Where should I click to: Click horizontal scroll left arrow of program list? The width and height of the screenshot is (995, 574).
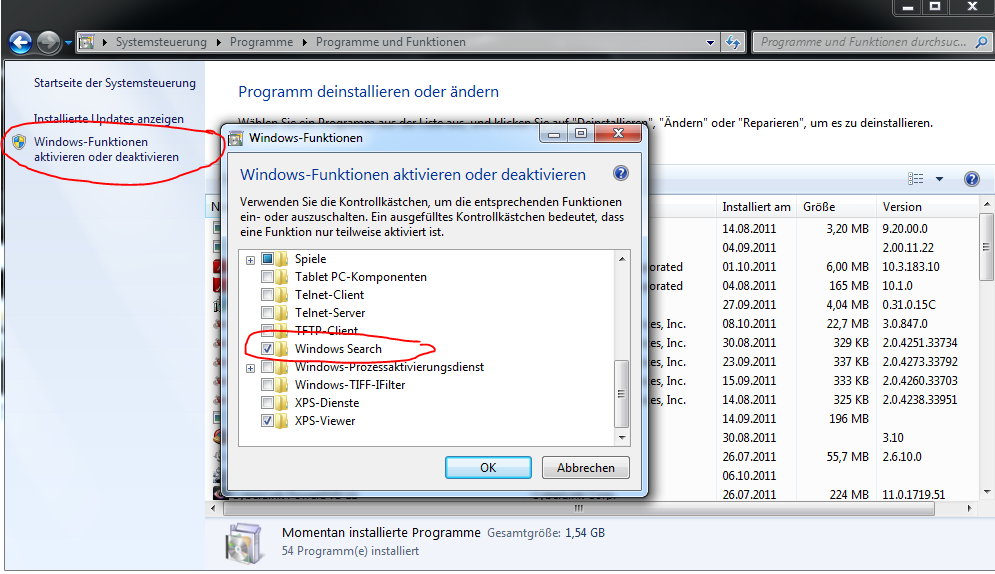coord(213,508)
